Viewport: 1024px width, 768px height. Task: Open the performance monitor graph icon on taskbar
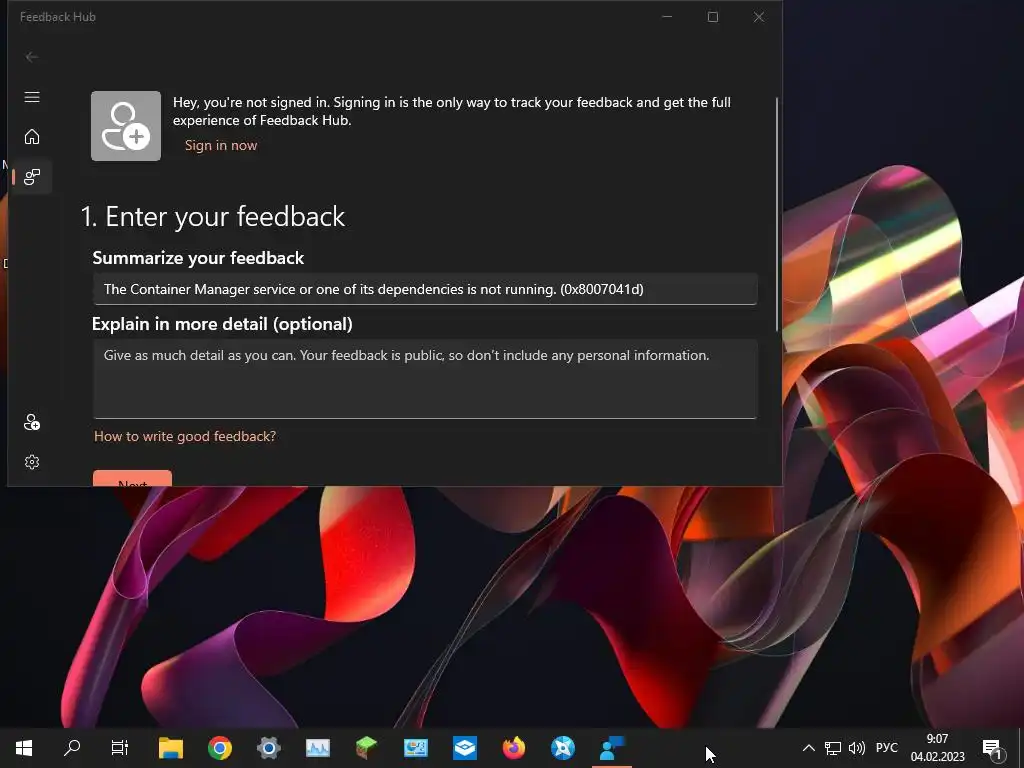coord(318,748)
